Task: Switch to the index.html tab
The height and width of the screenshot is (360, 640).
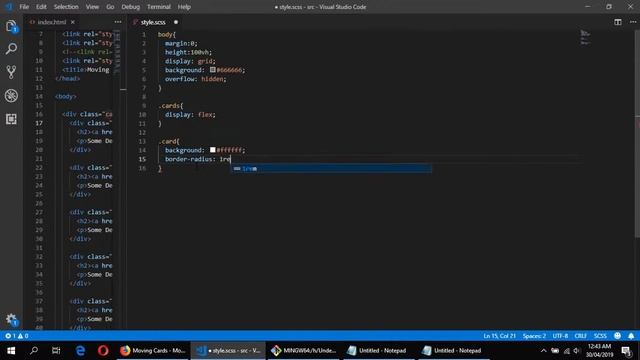Action: tap(51, 22)
